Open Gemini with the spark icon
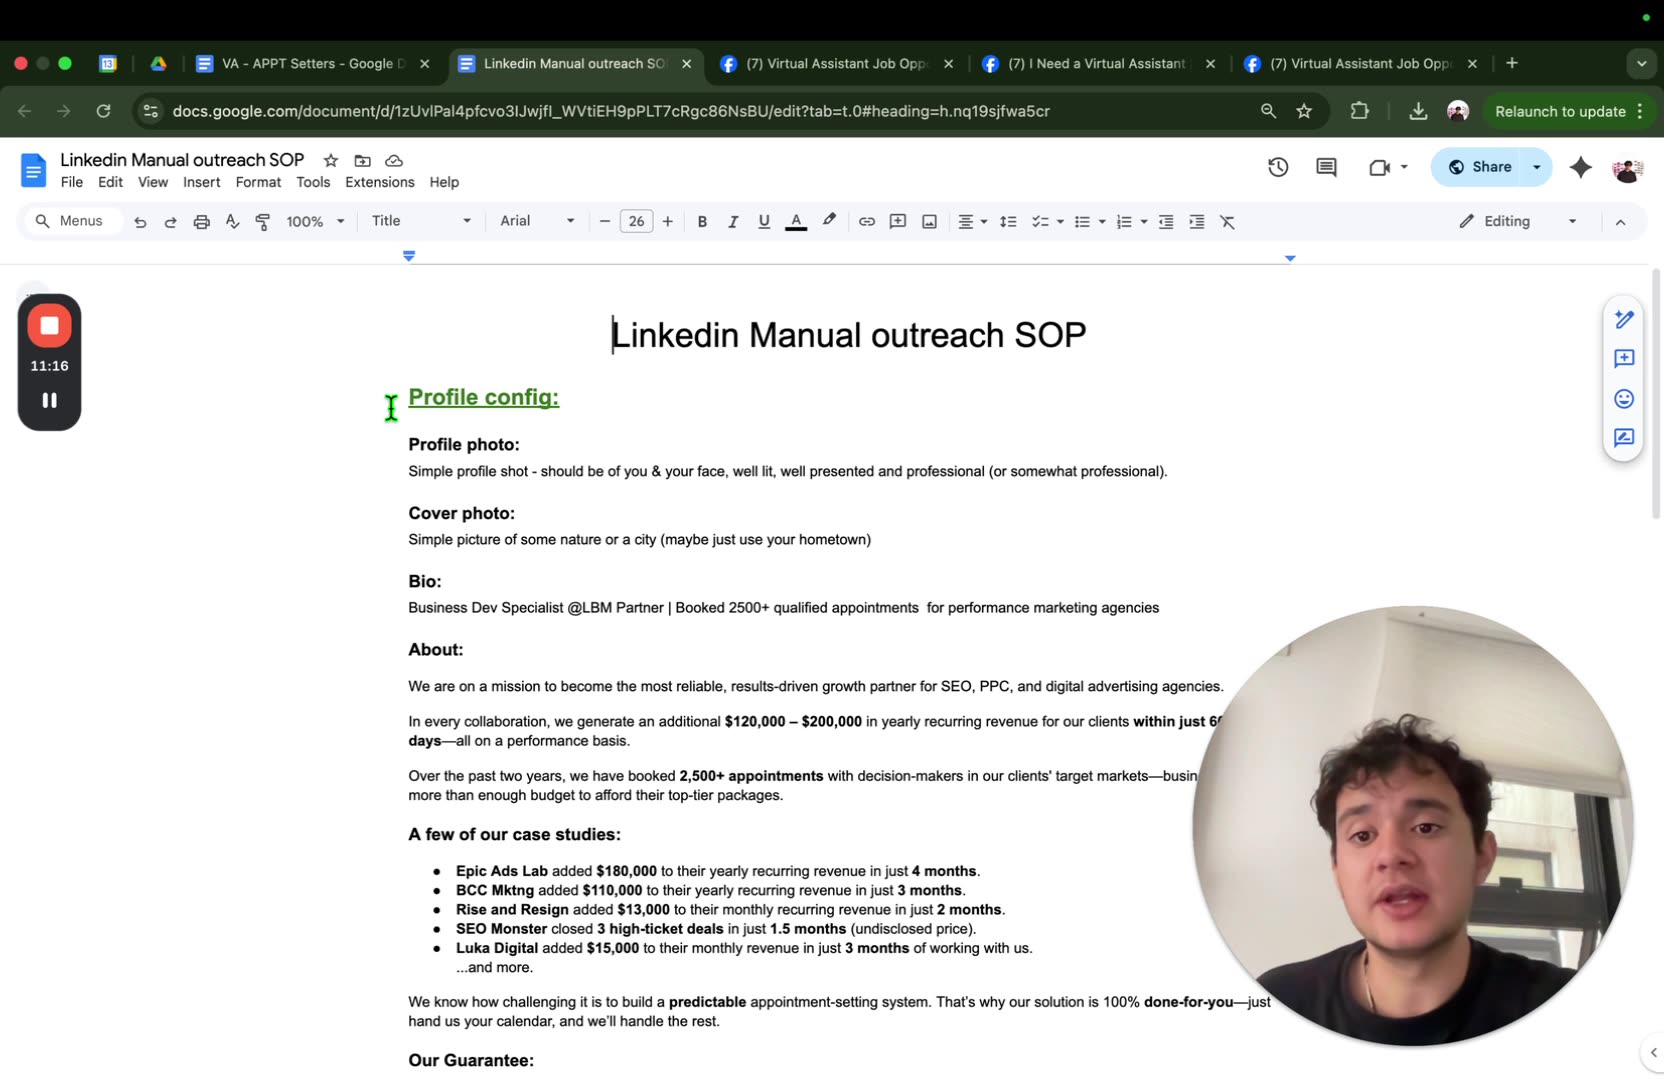The width and height of the screenshot is (1664, 1080). point(1580,169)
